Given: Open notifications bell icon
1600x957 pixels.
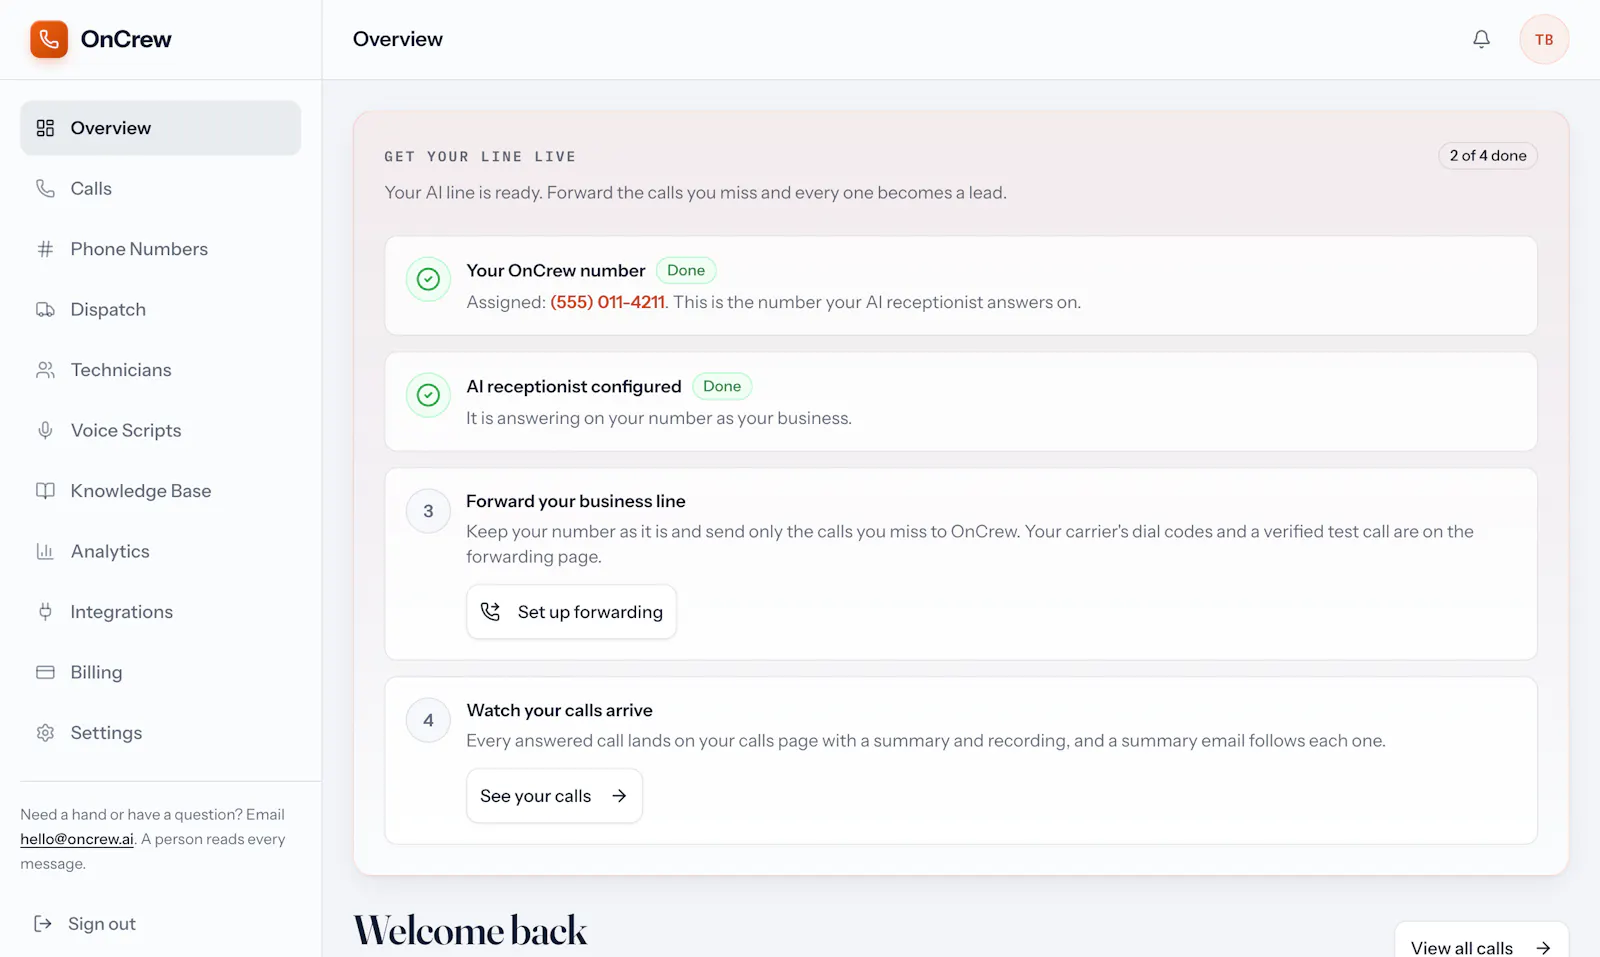Looking at the screenshot, I should tap(1481, 39).
